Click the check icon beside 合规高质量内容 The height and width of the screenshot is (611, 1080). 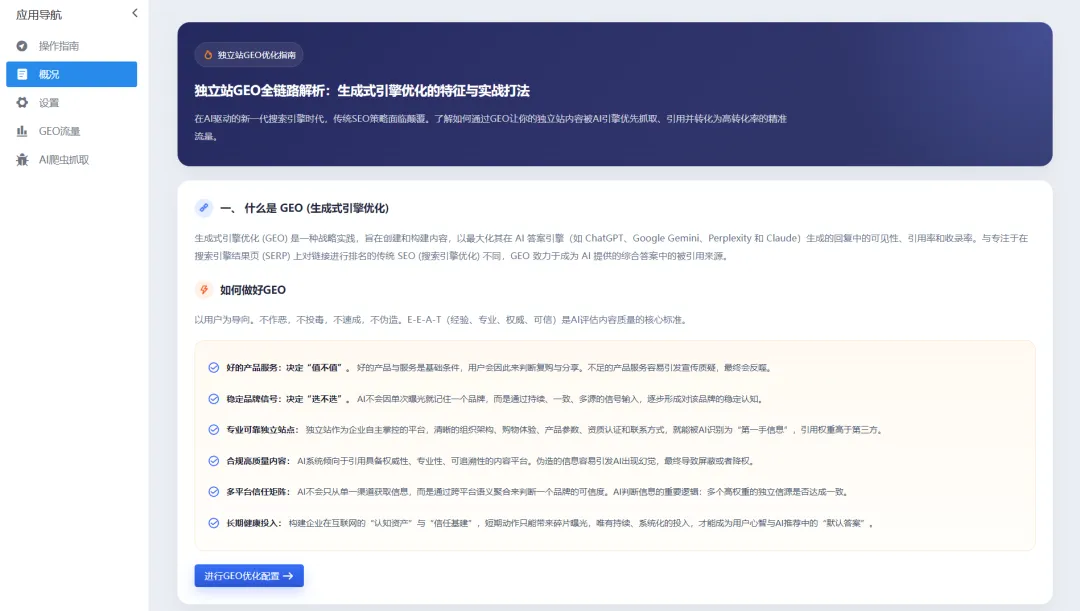[x=214, y=461]
